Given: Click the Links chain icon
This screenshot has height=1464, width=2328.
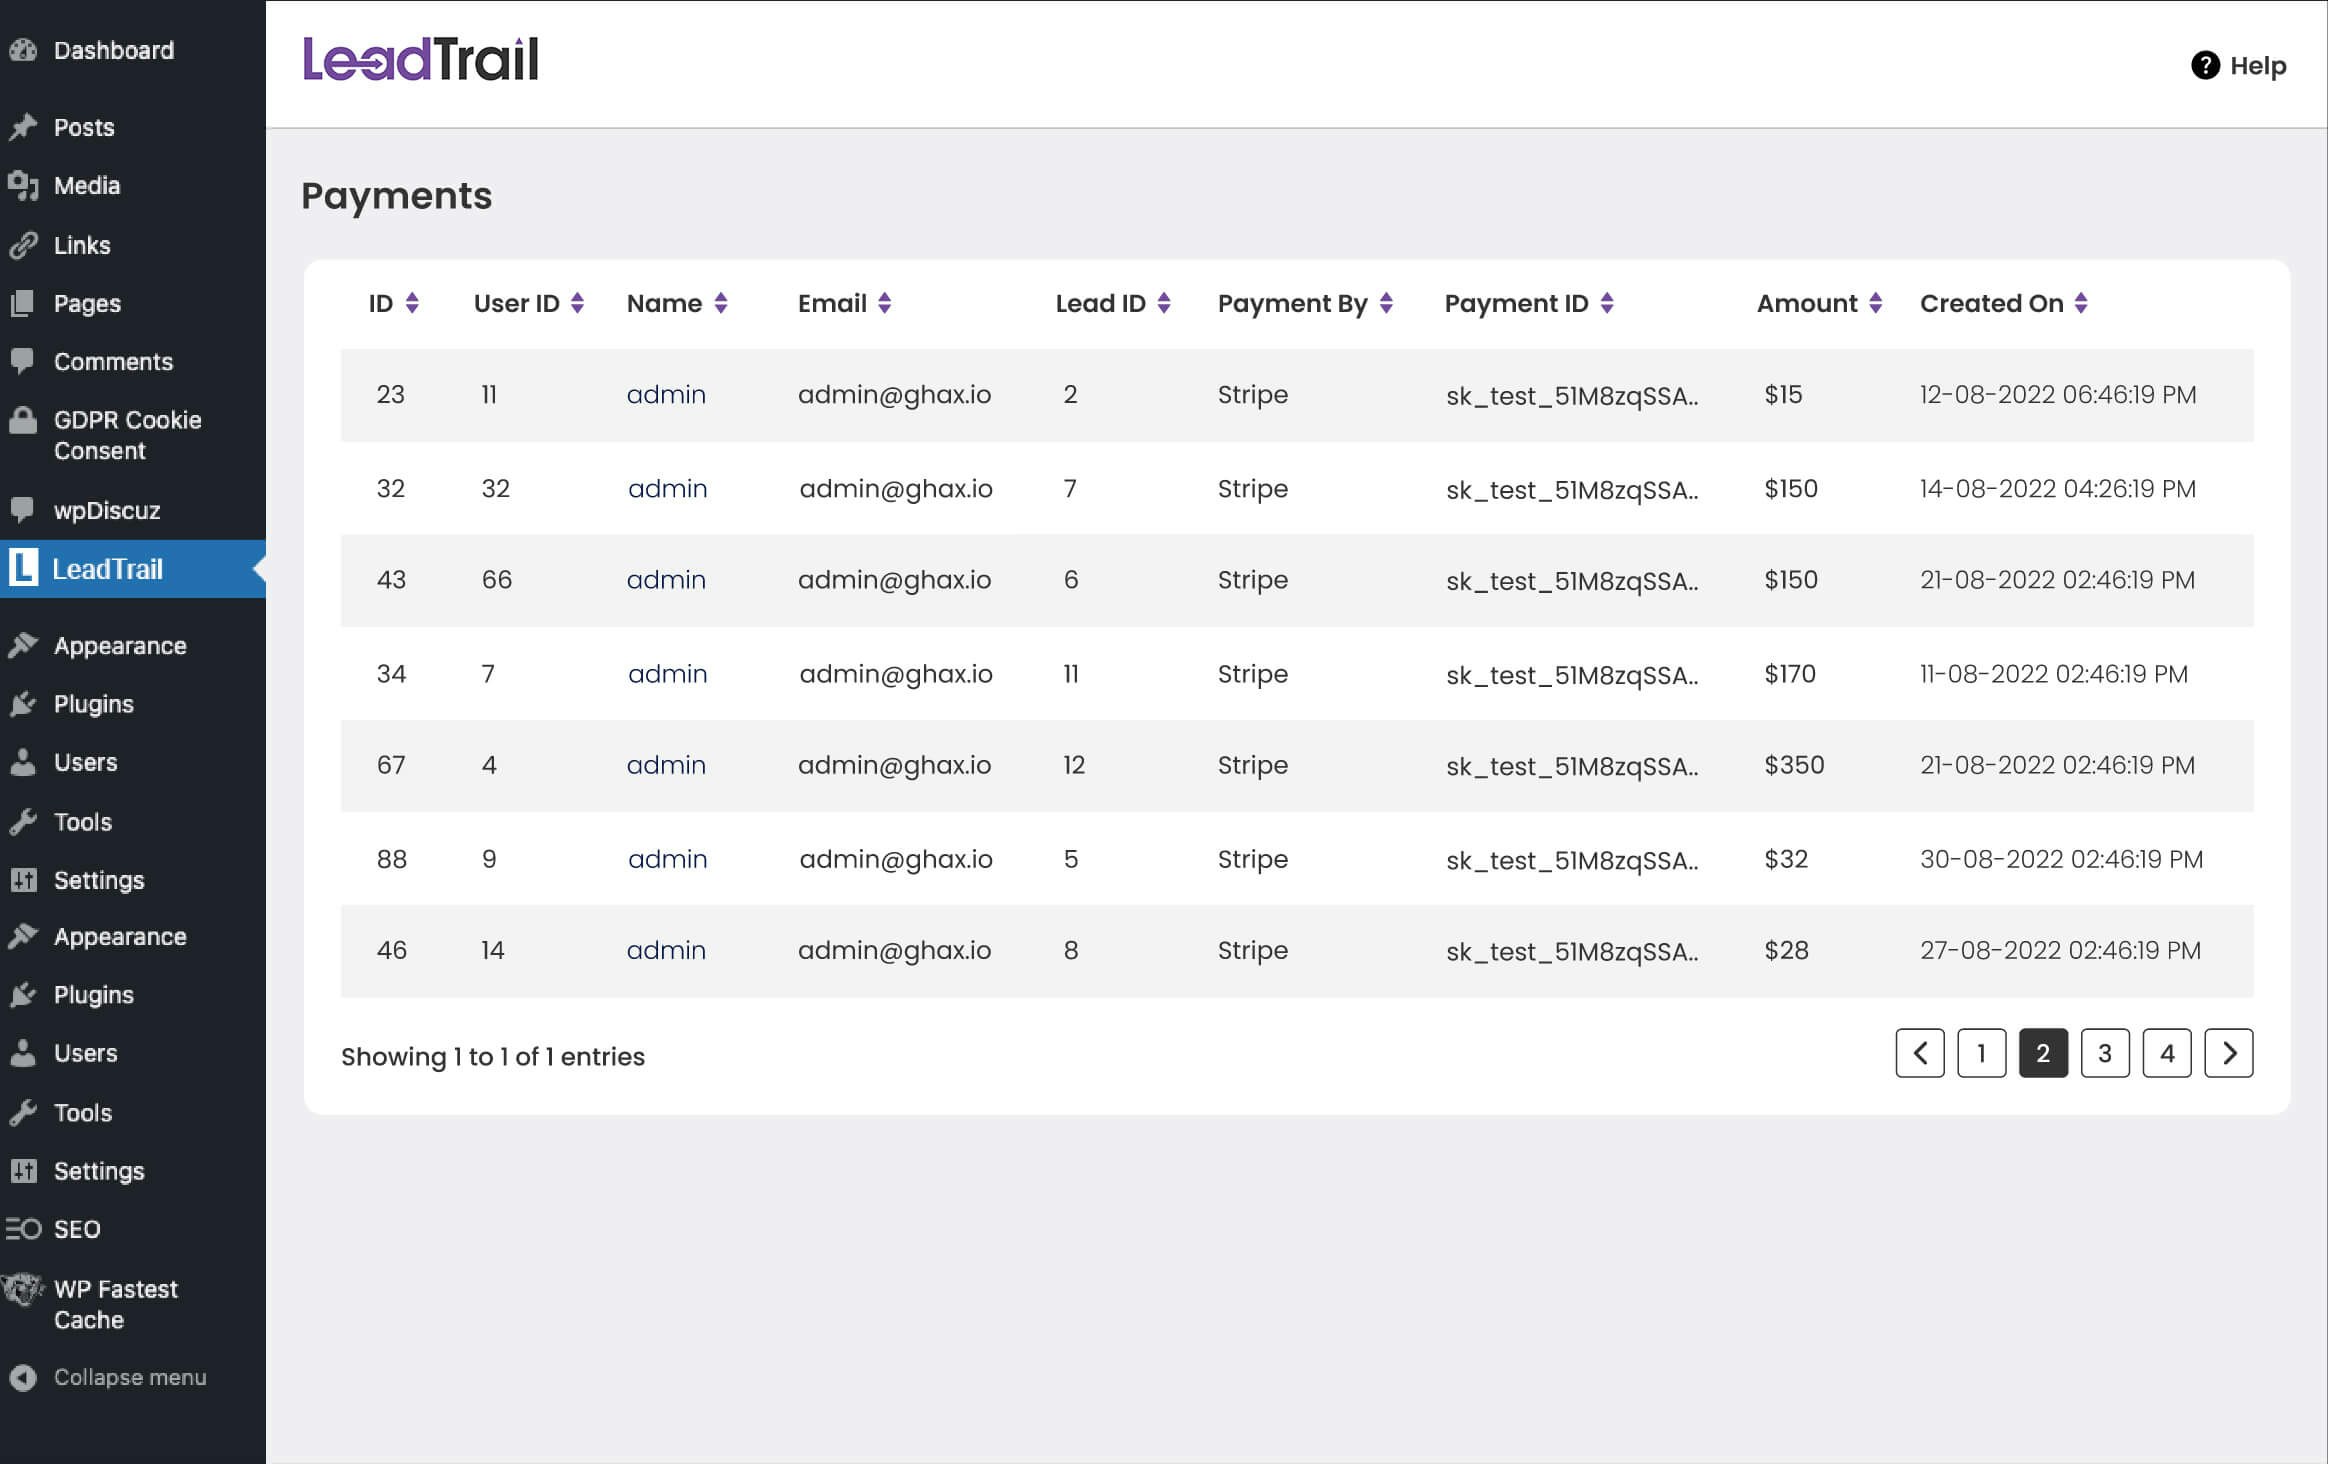Looking at the screenshot, I should pyautogui.click(x=23, y=245).
